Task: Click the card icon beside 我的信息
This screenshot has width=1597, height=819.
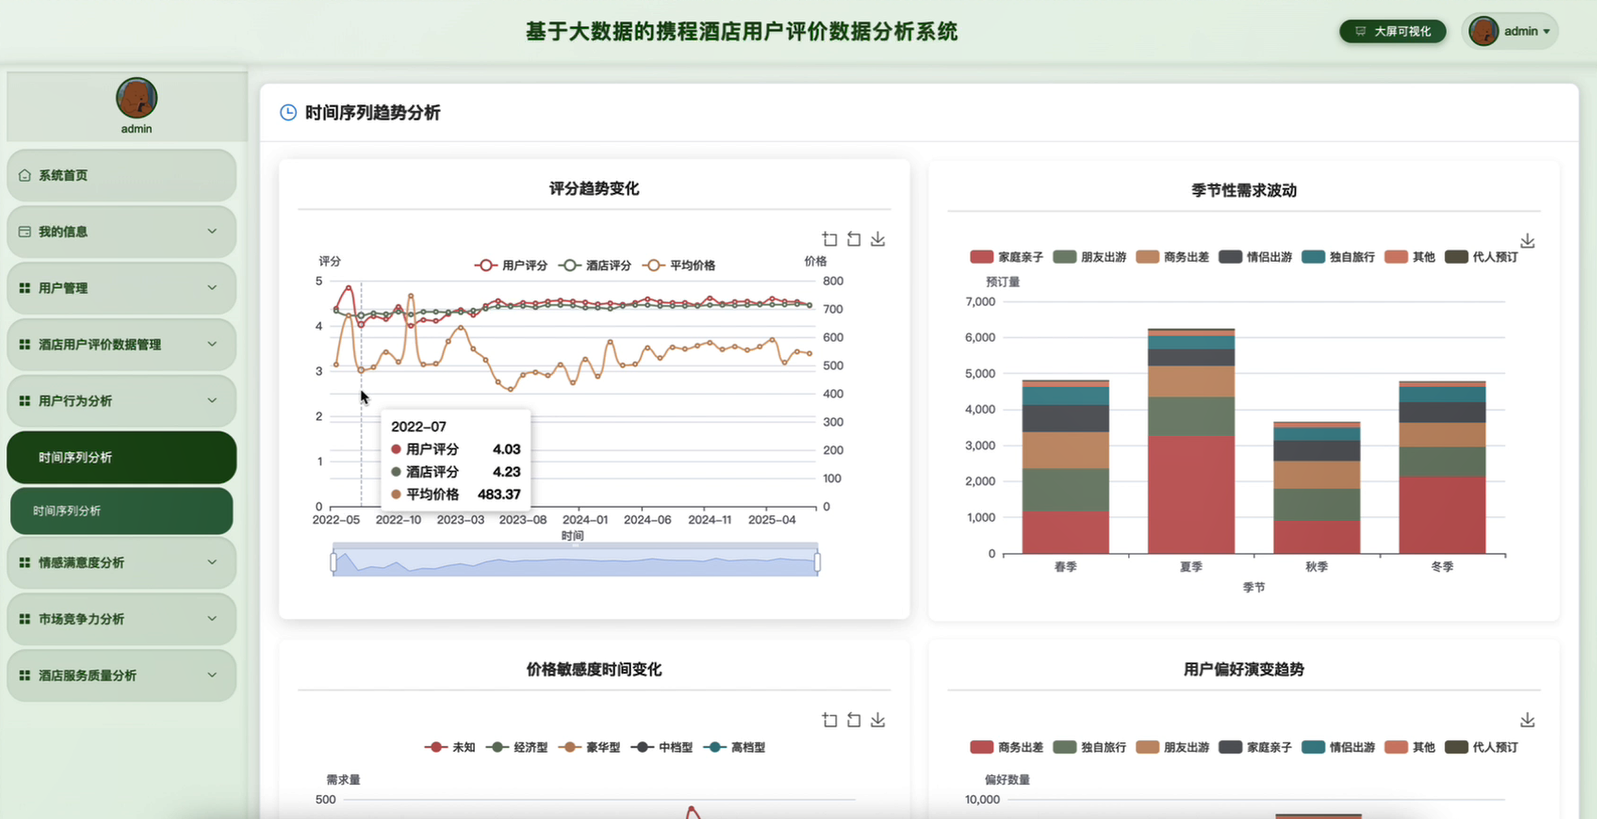Action: tap(25, 231)
